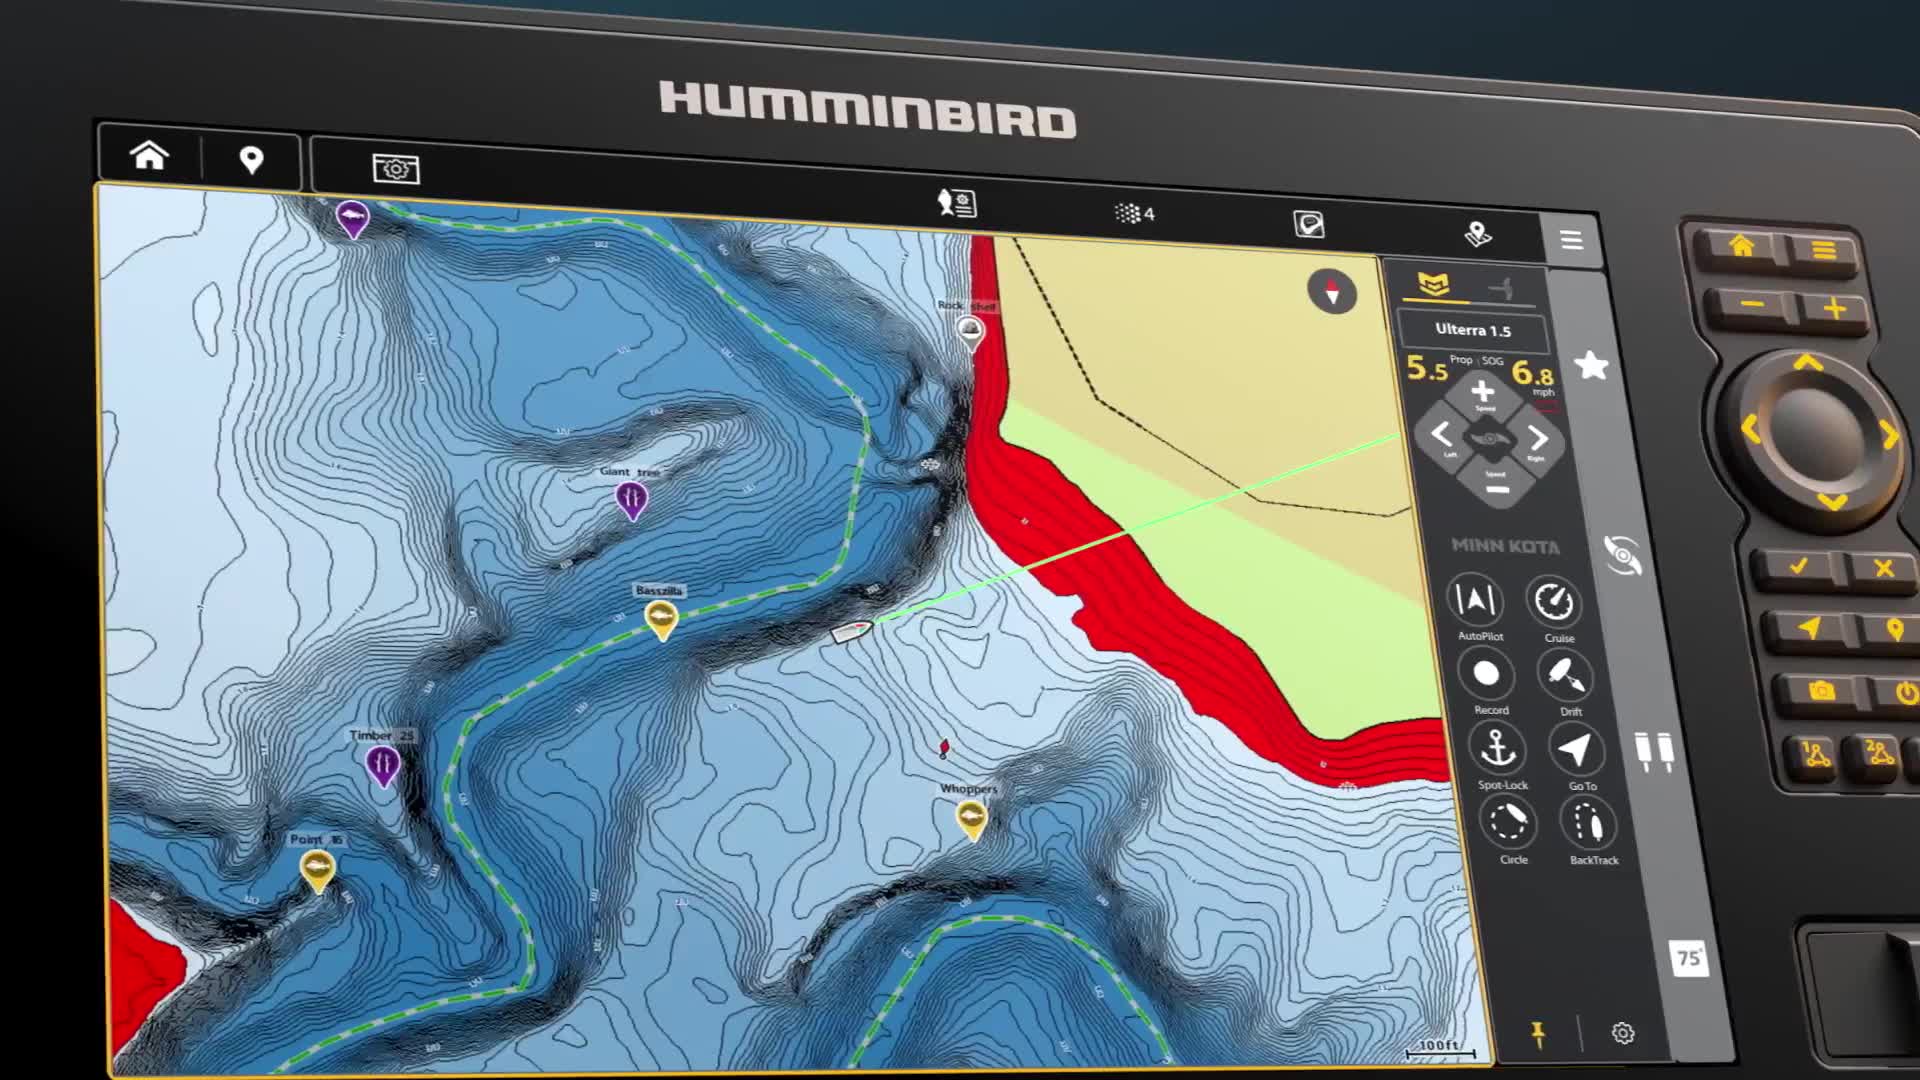Viewport: 1920px width, 1080px height.
Task: Decrease trolling motor speed with minus
Action: pyautogui.click(x=1497, y=489)
